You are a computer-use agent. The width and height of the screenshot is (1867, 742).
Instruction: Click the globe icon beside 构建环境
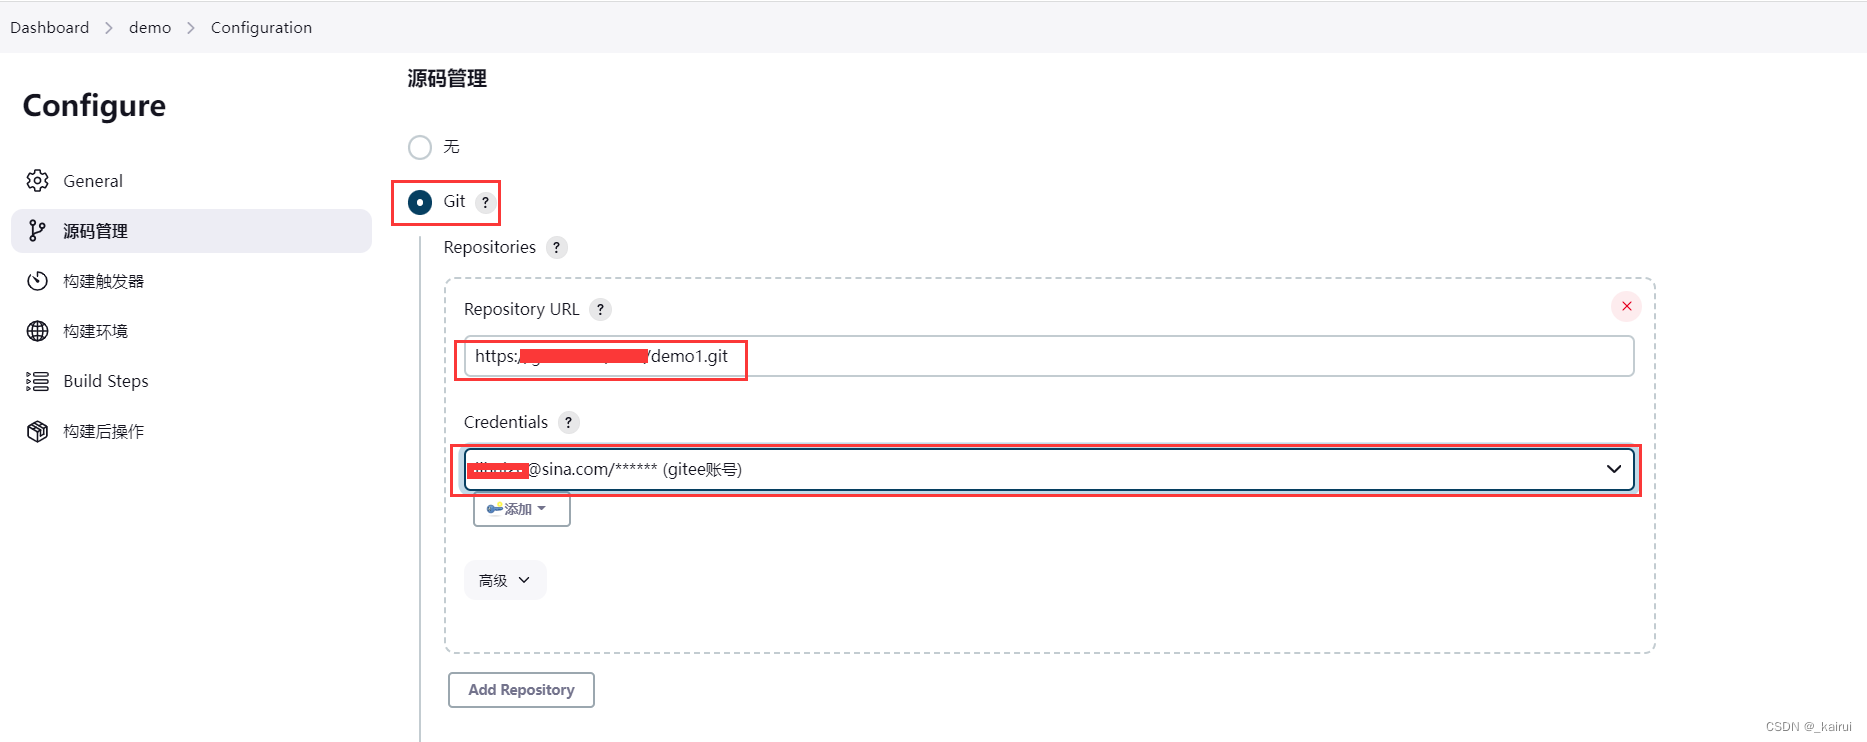coord(37,331)
